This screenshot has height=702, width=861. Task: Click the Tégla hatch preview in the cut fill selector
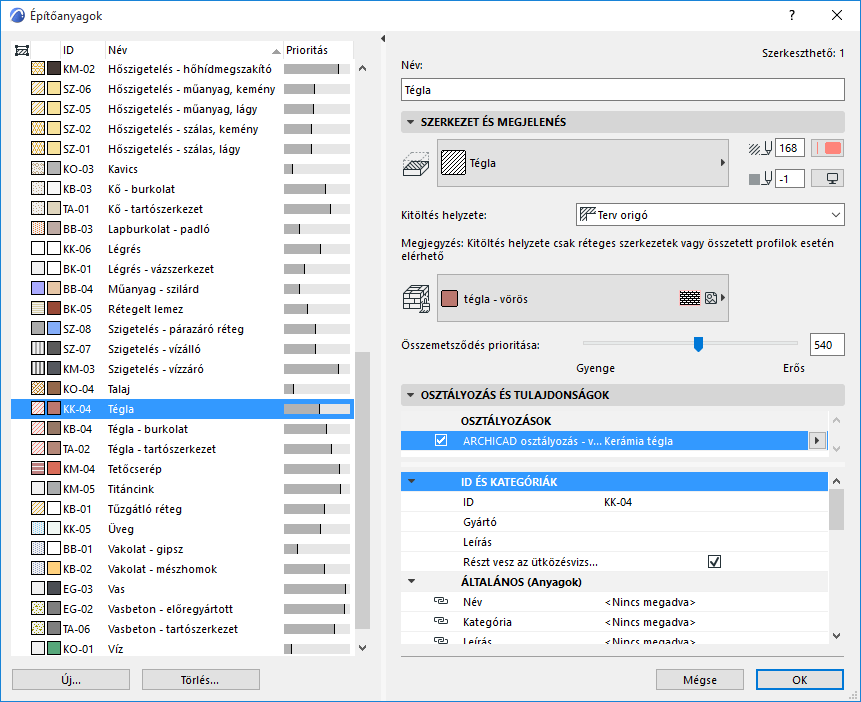pos(454,163)
